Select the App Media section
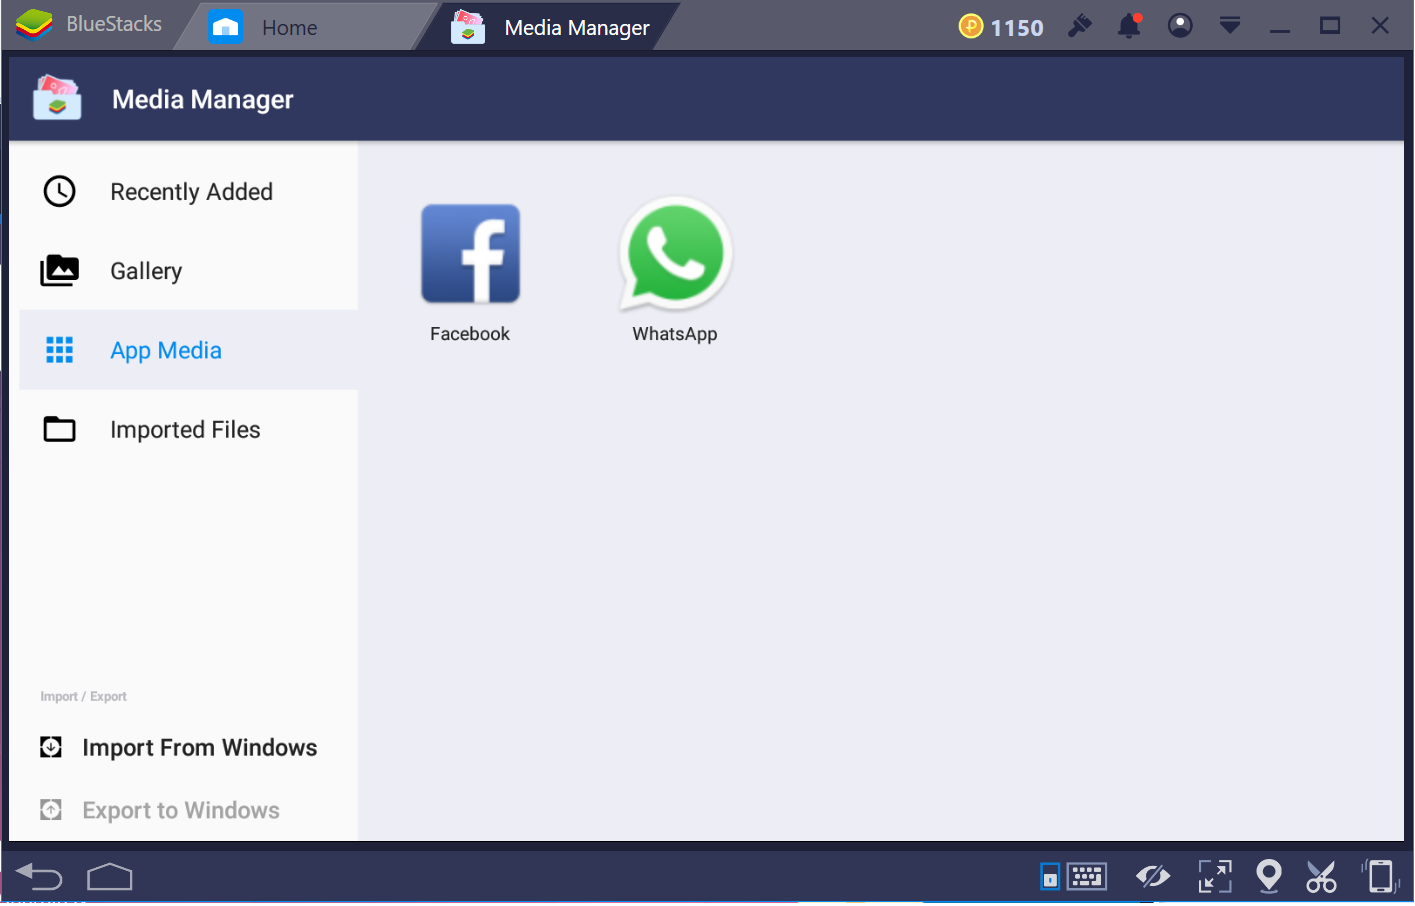 coord(189,350)
